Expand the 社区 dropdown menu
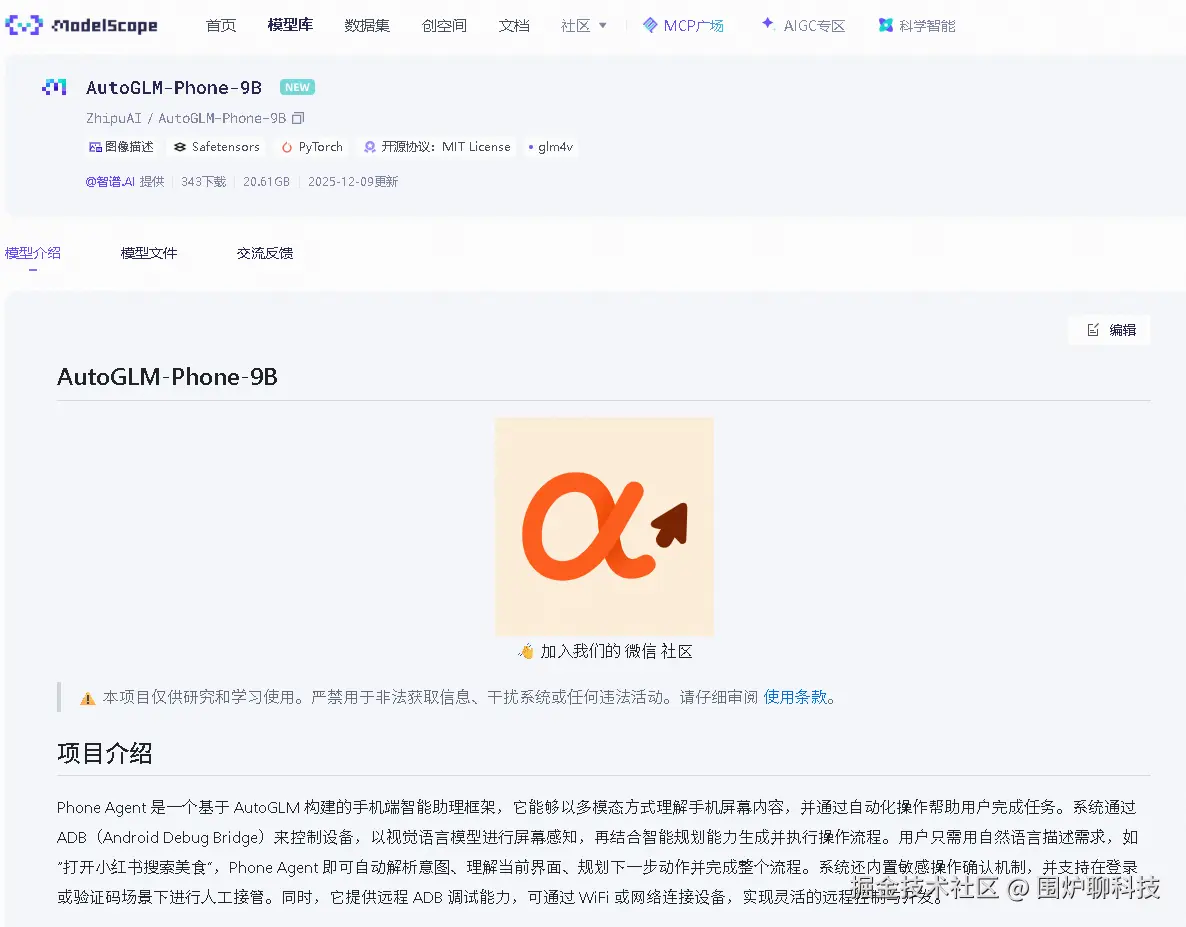 [583, 25]
